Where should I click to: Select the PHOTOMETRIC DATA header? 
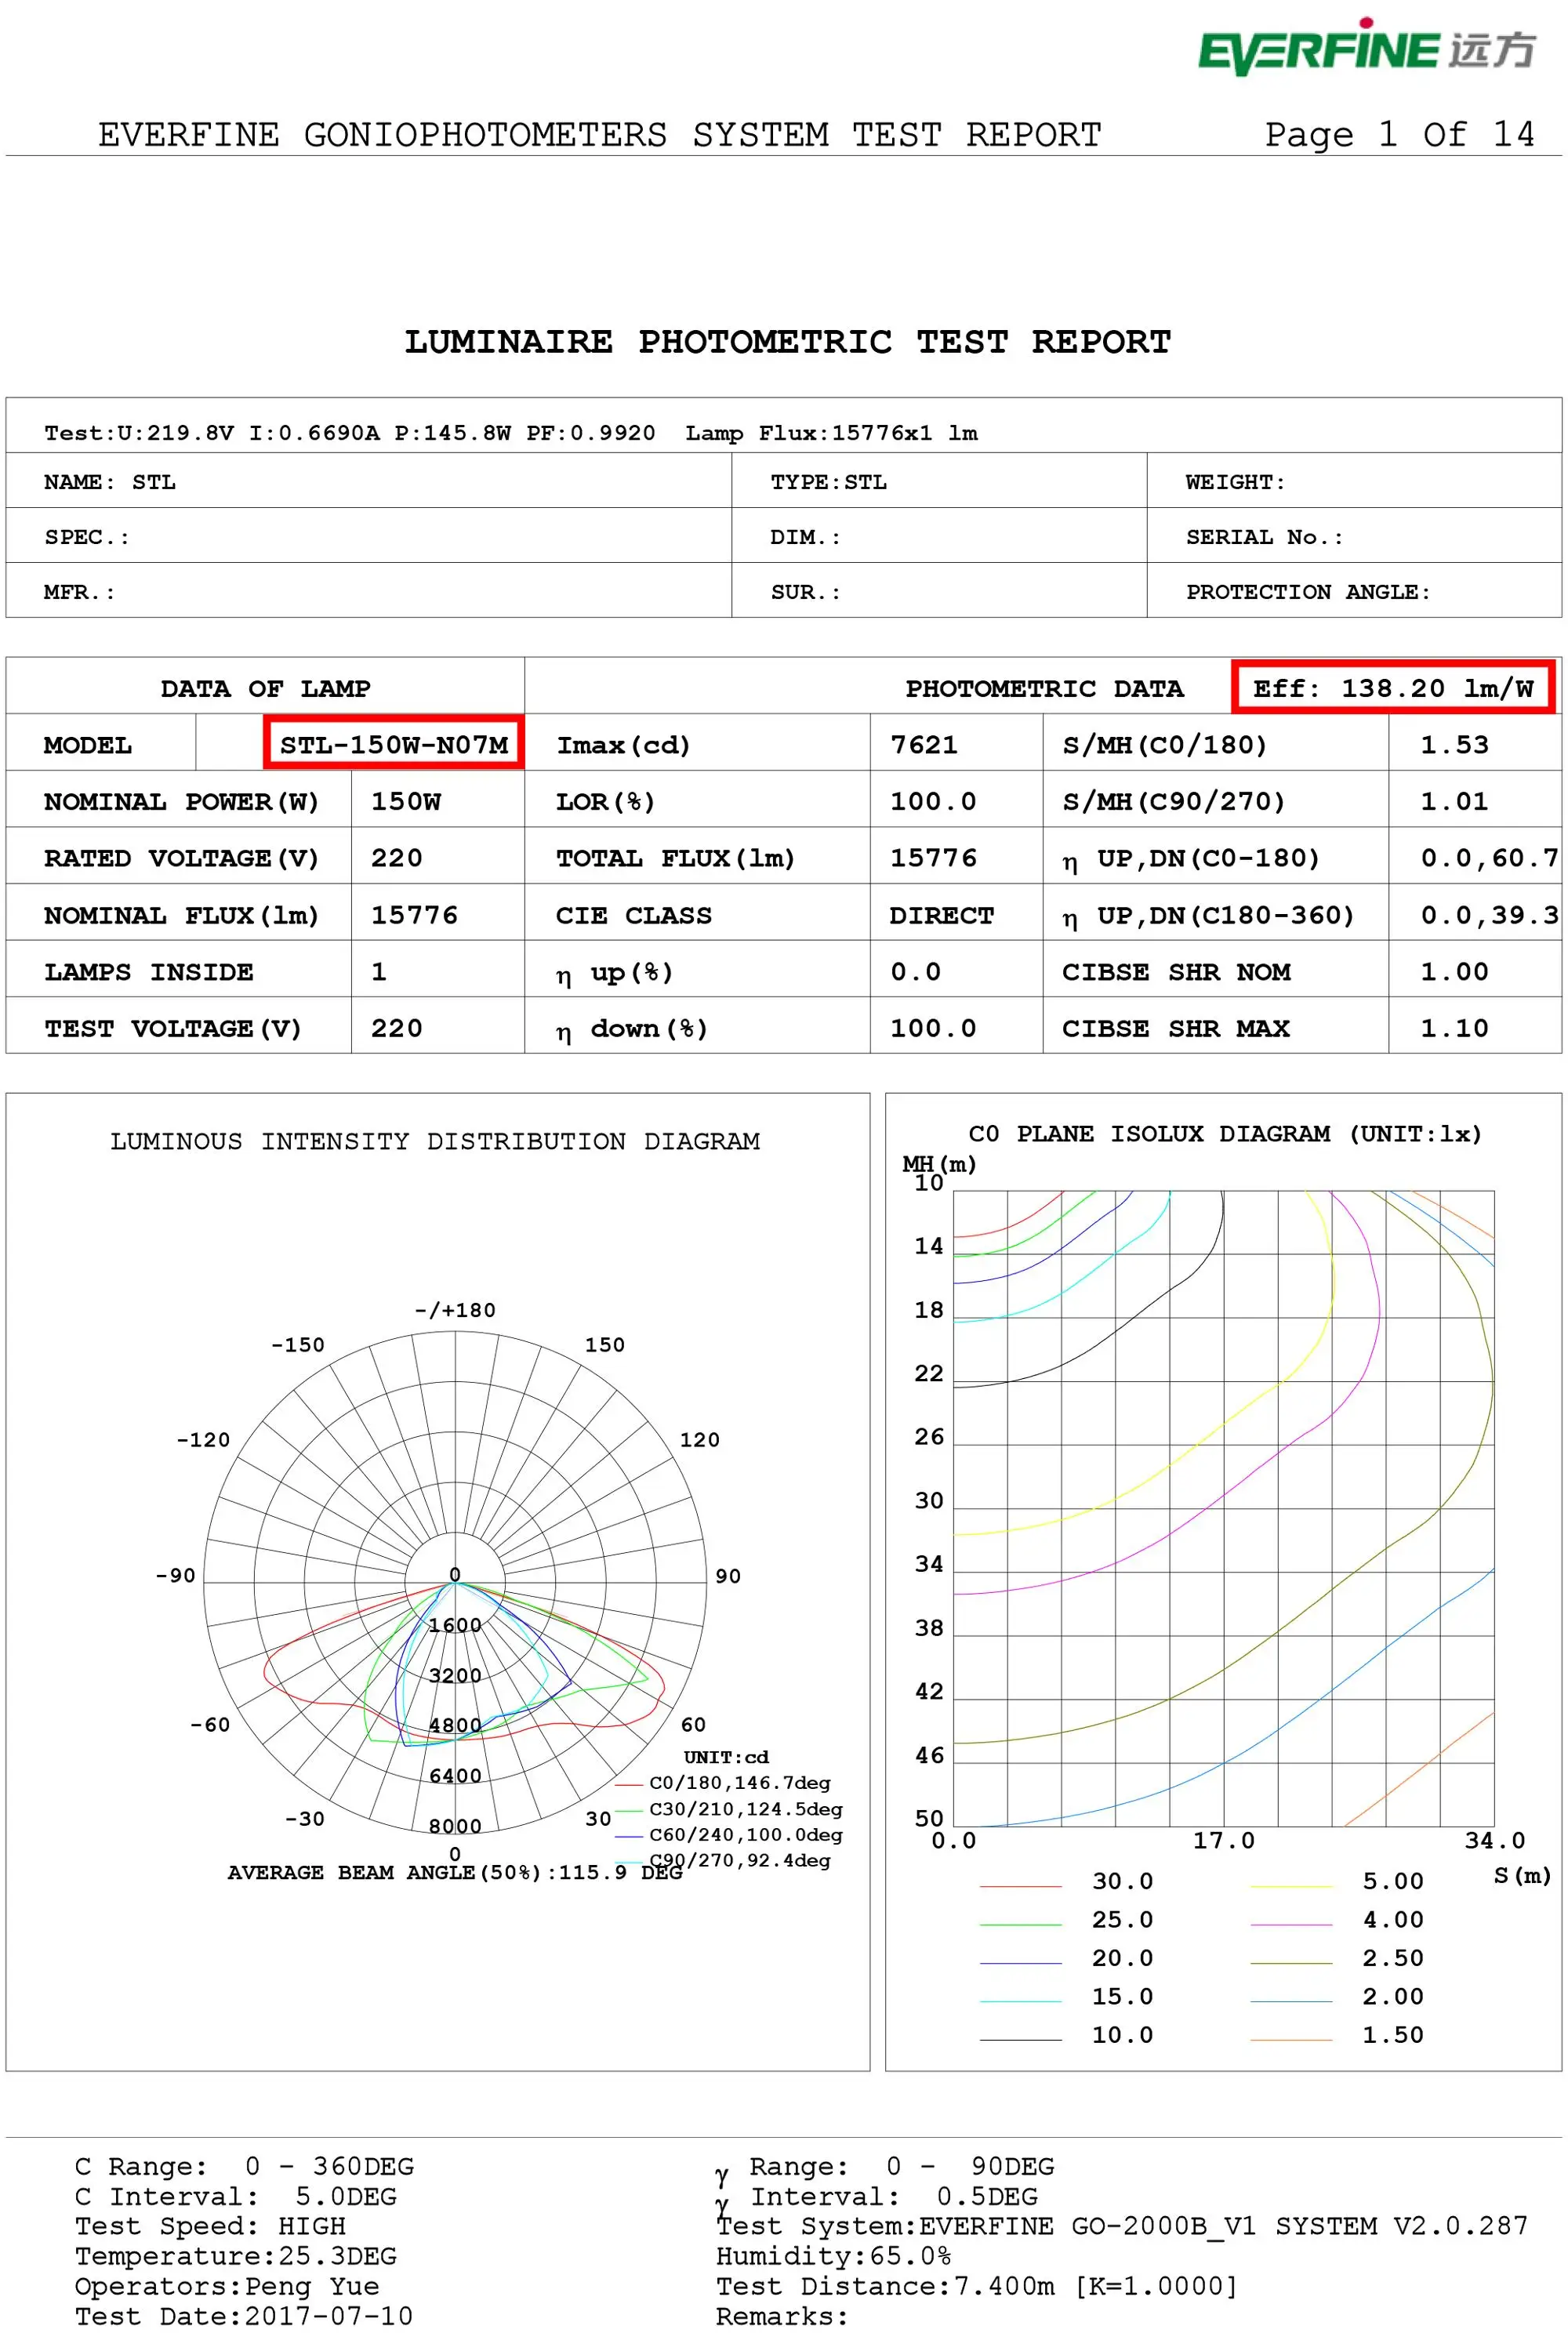click(1044, 688)
